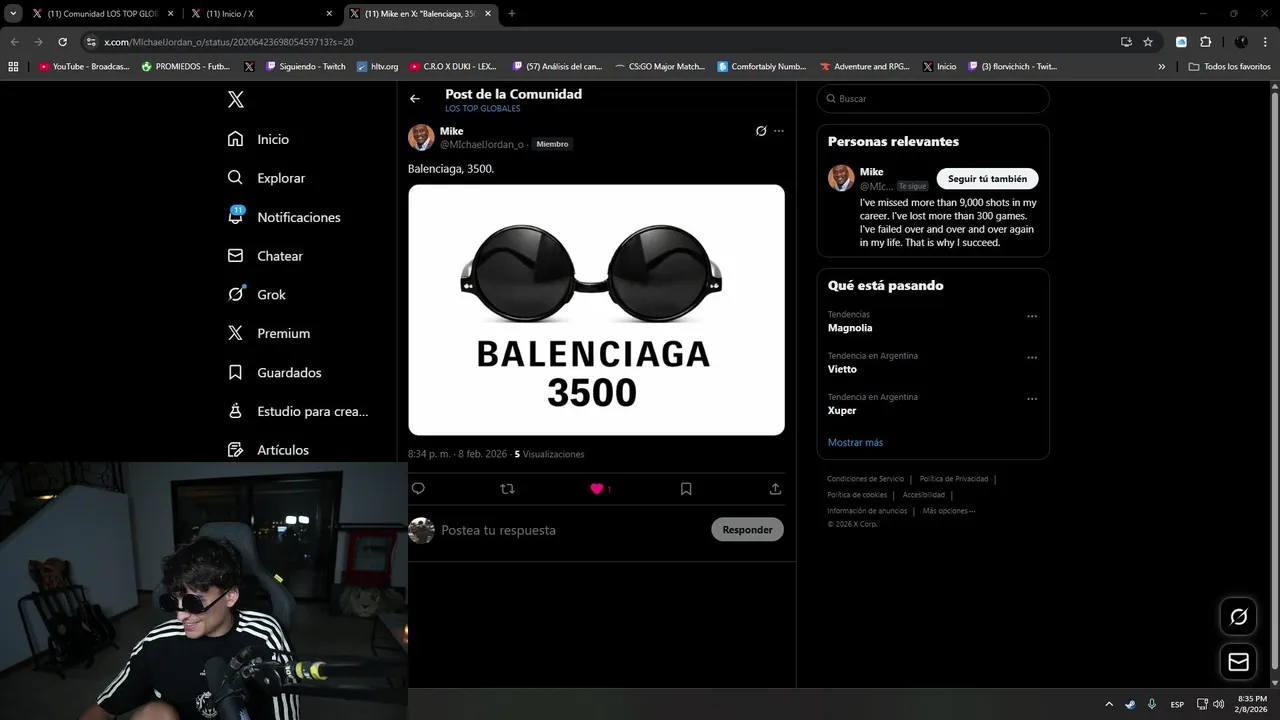Viewport: 1280px width, 720px height.
Task: Go to Inicio in the sidebar
Action: (259, 139)
